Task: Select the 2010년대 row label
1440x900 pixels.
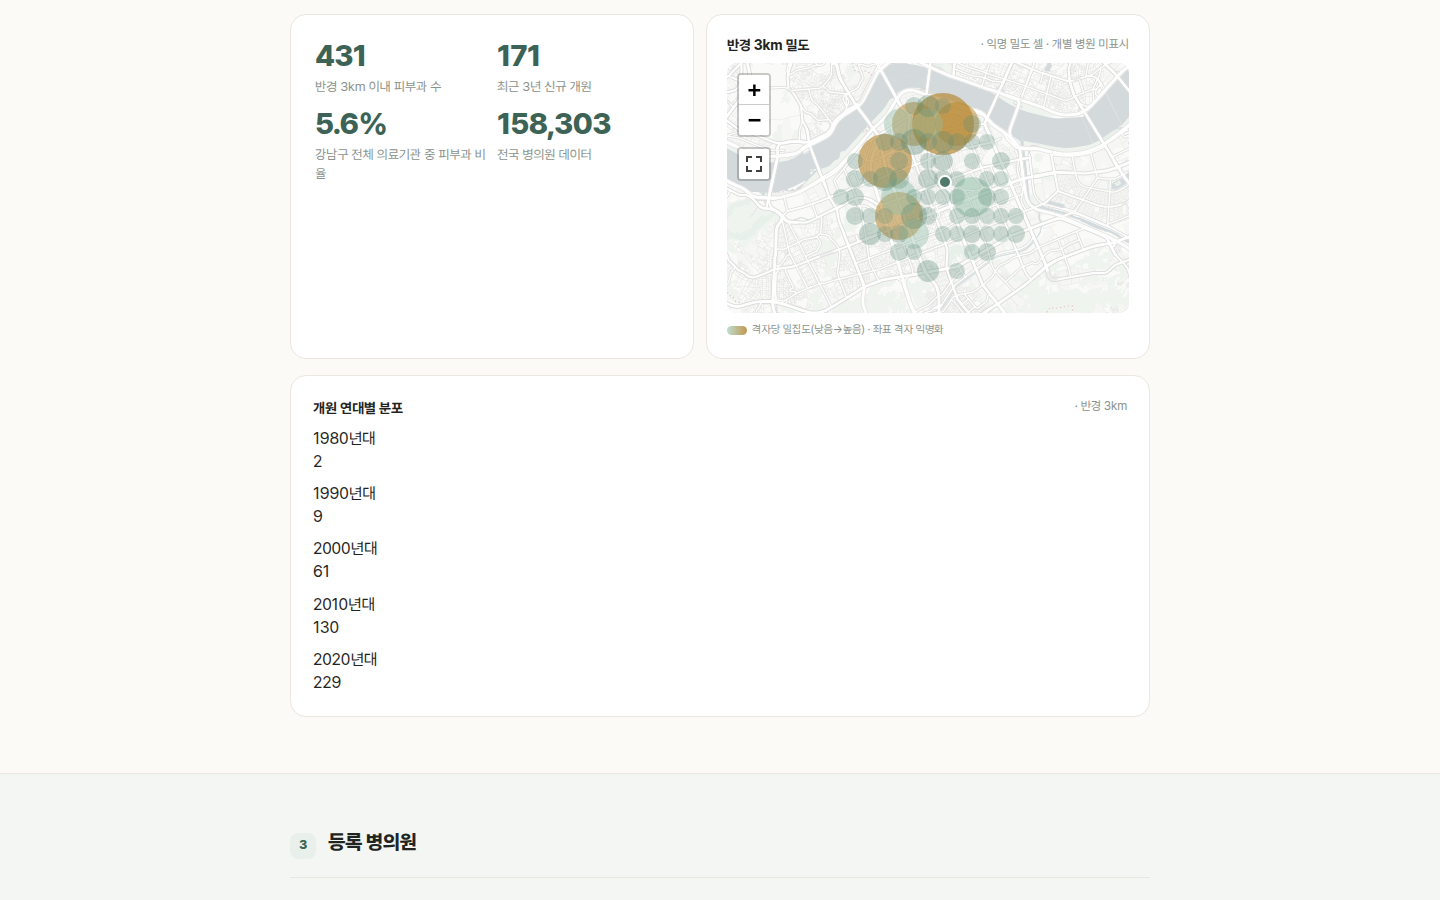Action: point(344,605)
